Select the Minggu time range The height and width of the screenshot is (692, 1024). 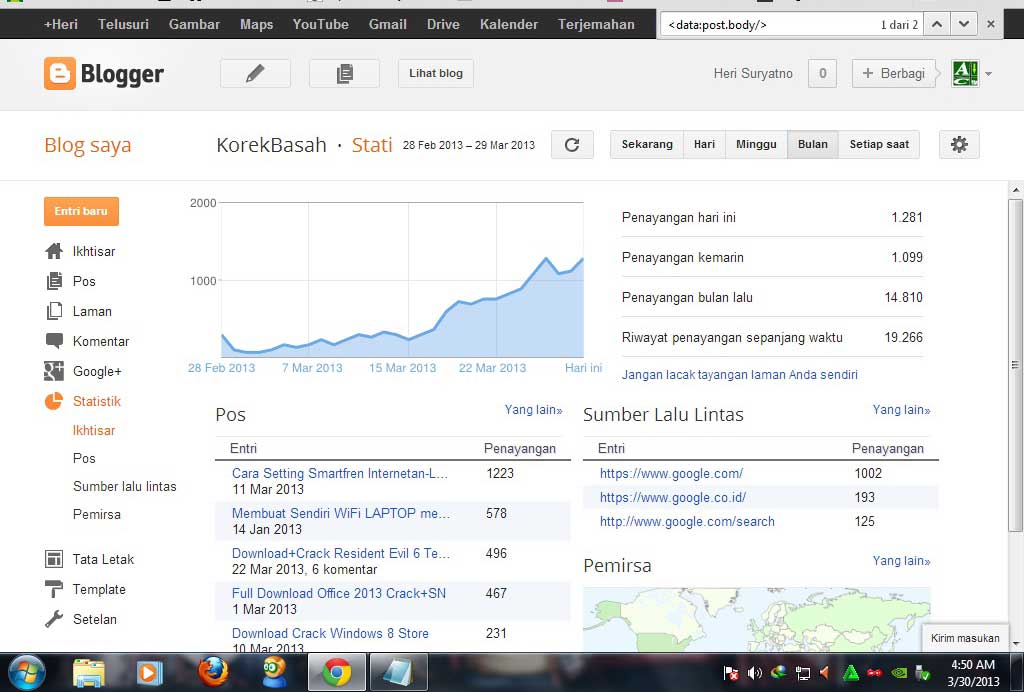[x=756, y=144]
